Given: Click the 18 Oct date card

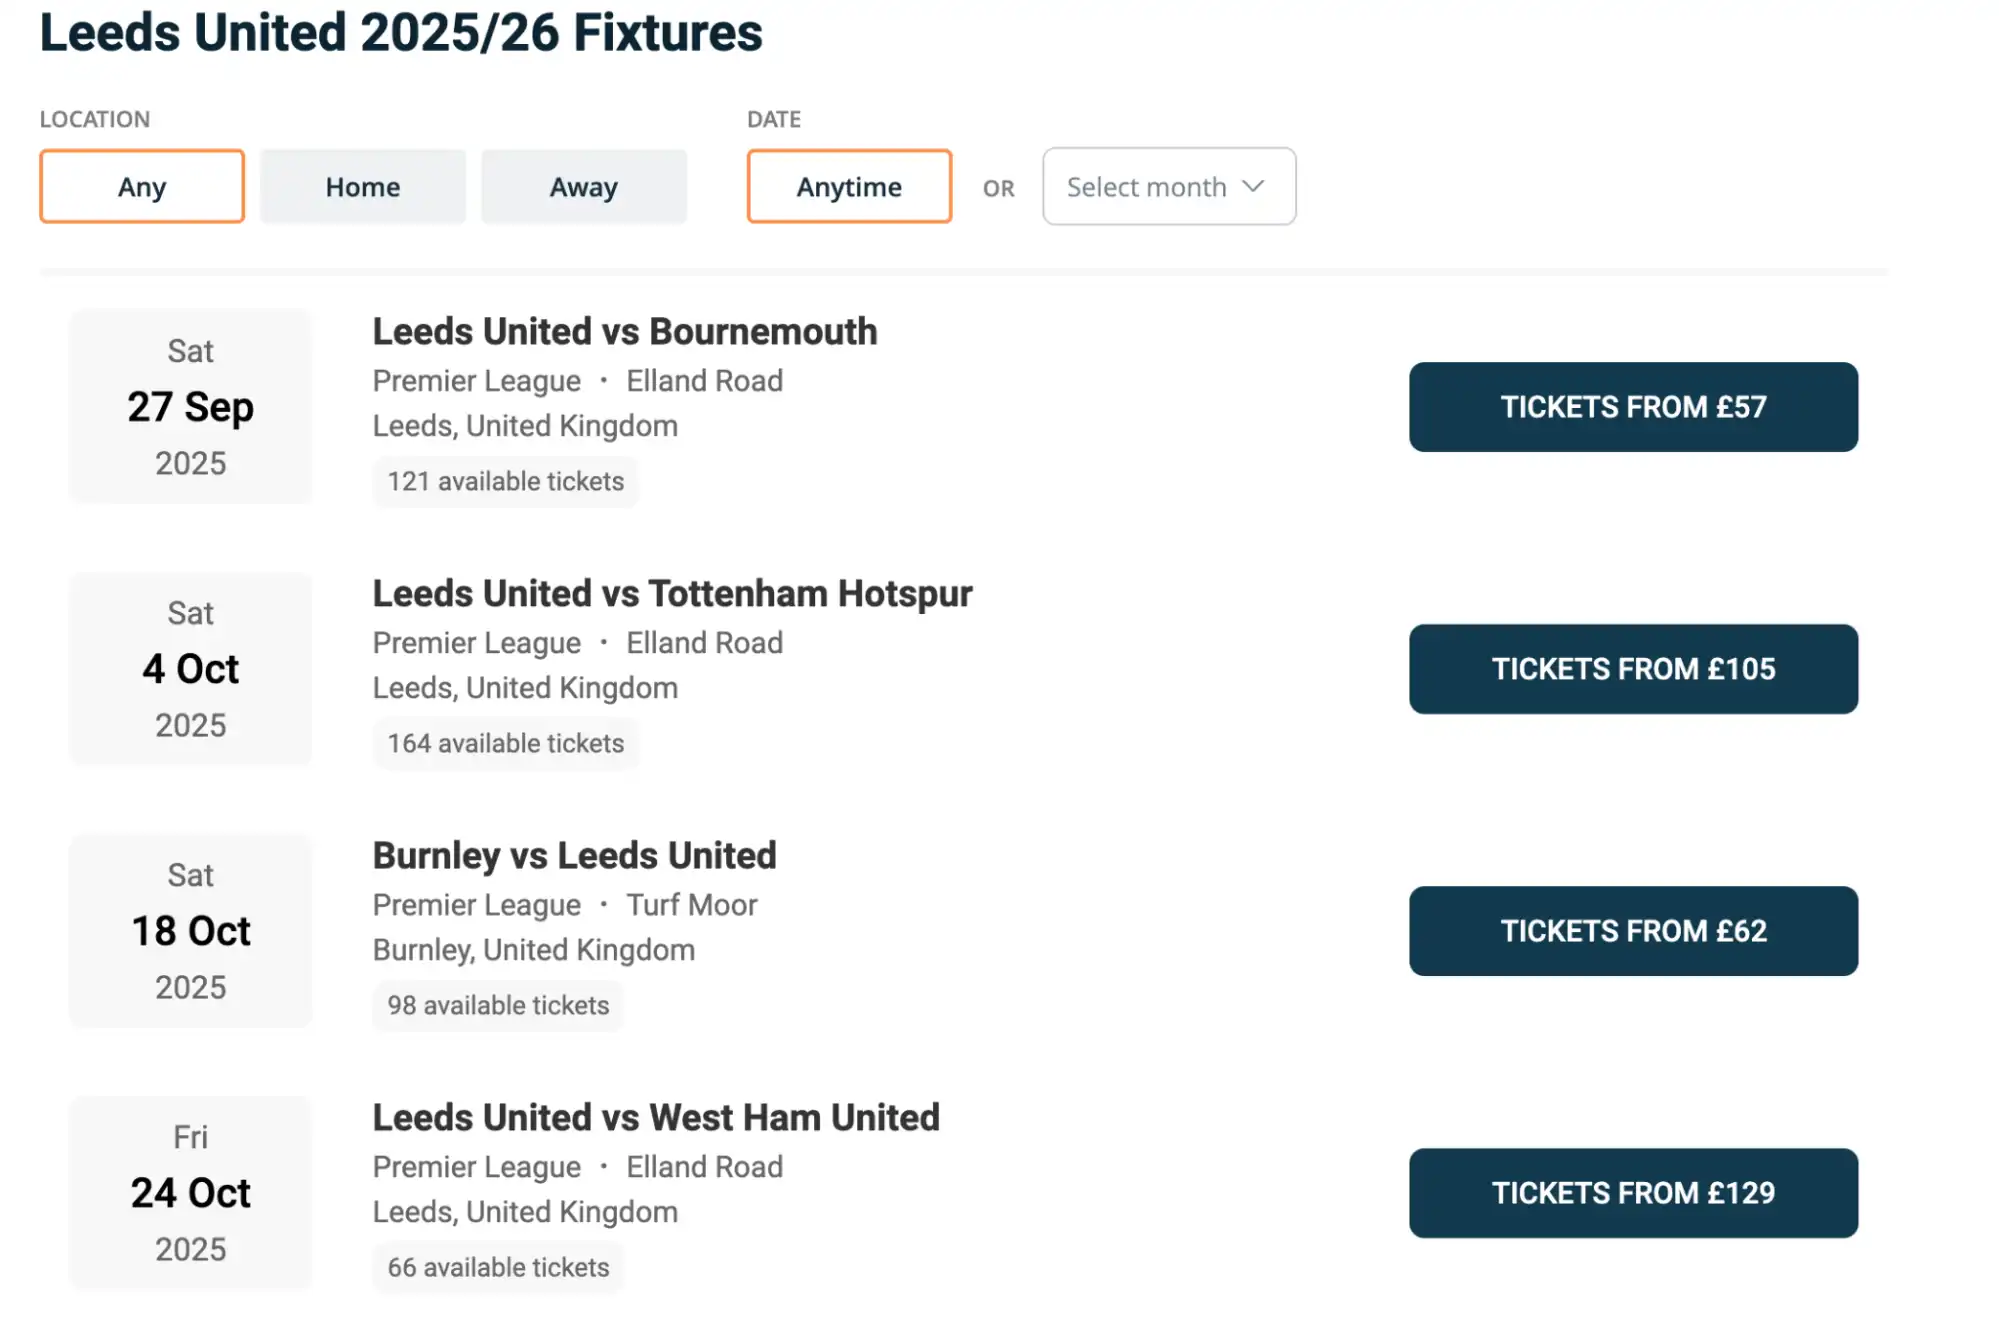Looking at the screenshot, I should (x=190, y=931).
